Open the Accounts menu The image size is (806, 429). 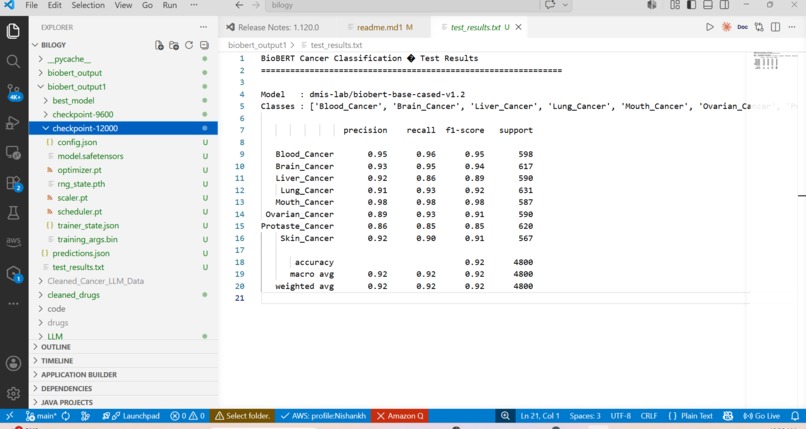click(x=13, y=363)
